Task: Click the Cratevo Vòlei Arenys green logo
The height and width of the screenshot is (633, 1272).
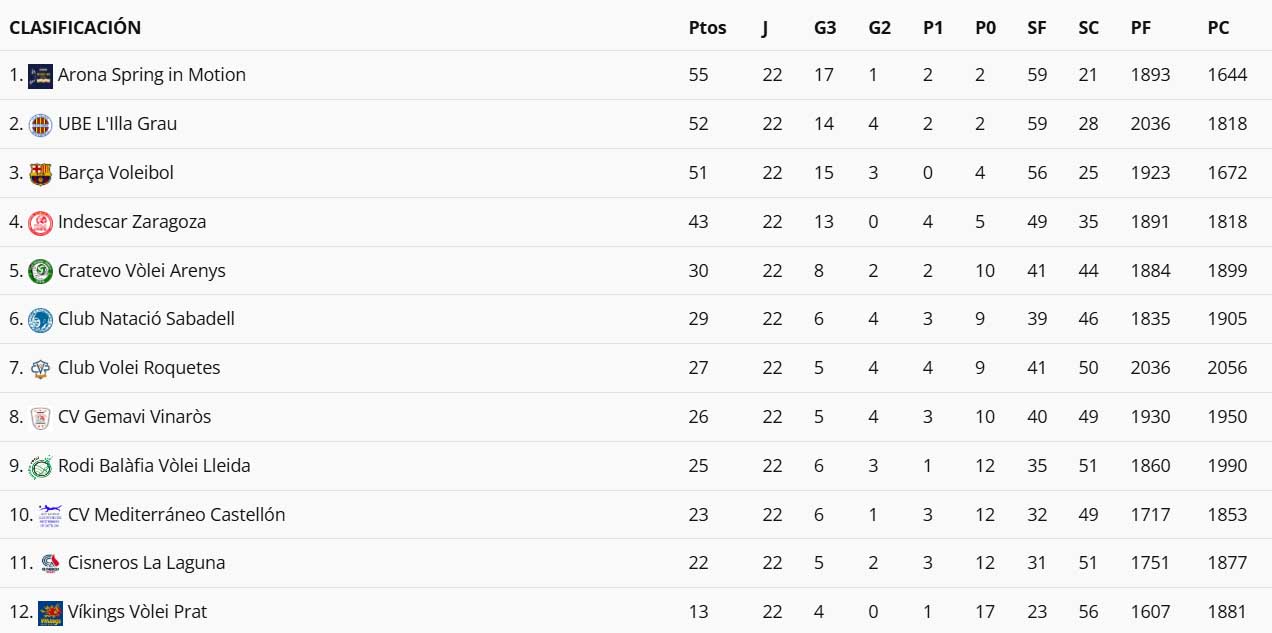Action: [40, 271]
